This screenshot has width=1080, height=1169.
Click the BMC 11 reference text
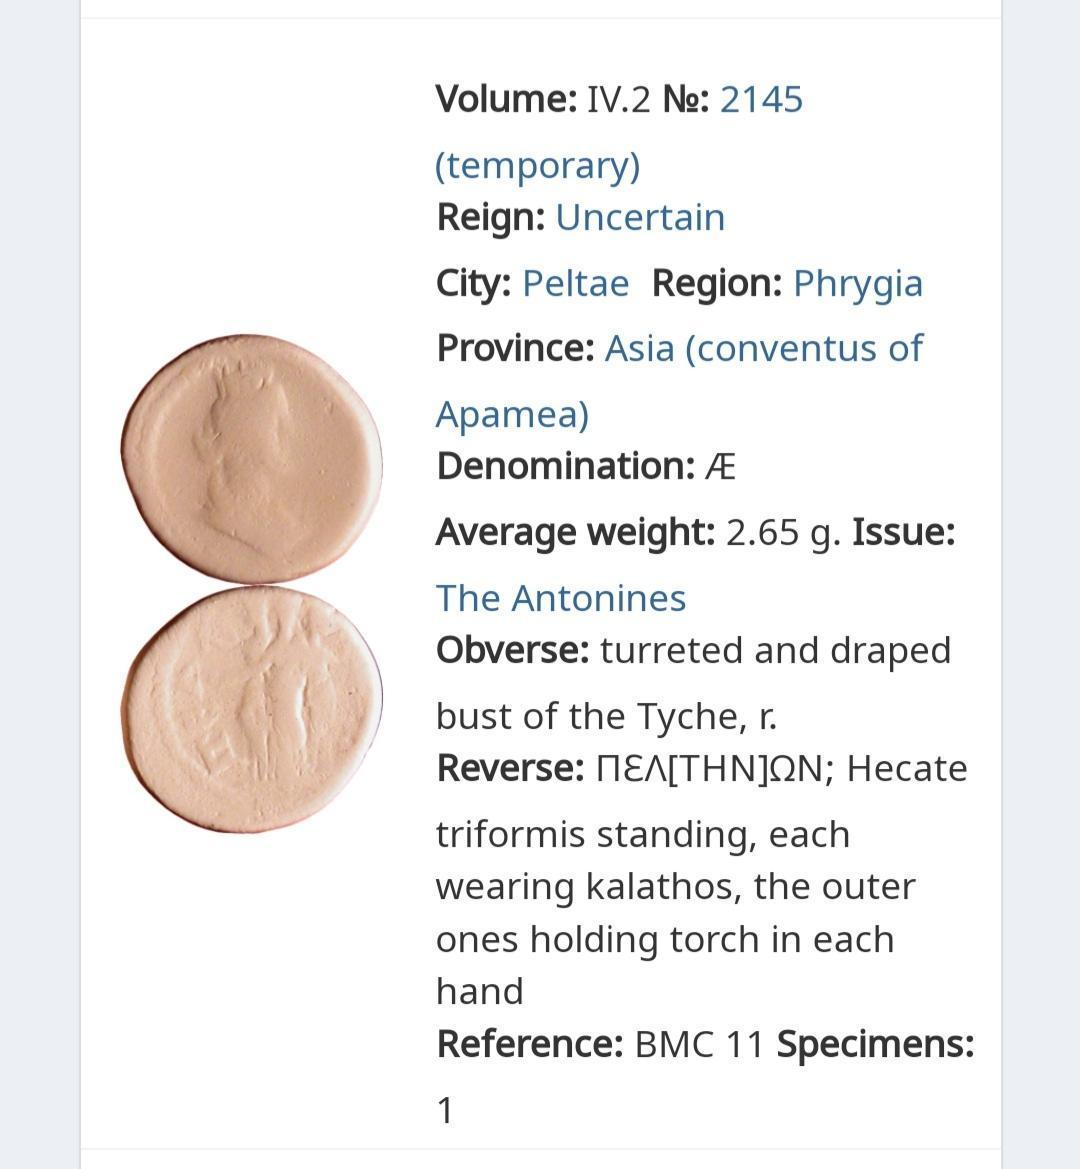pos(699,1044)
